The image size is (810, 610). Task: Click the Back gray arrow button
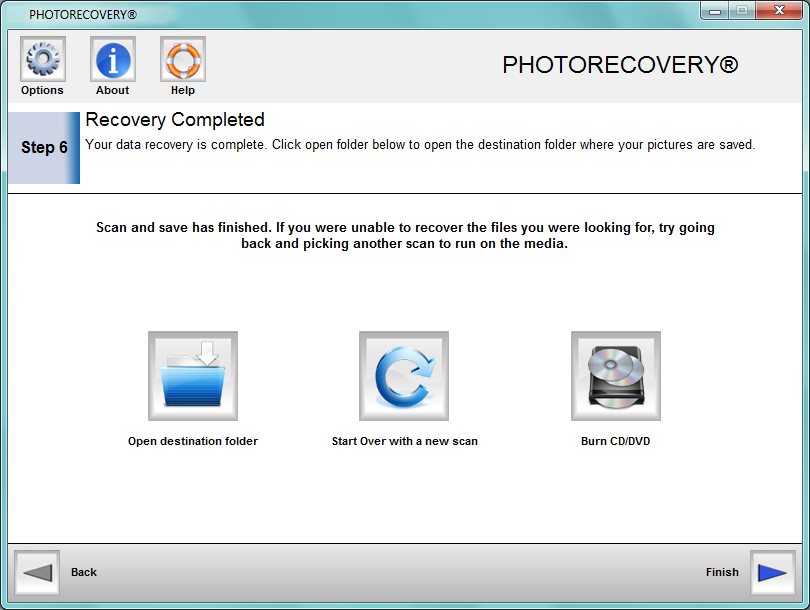click(x=37, y=573)
